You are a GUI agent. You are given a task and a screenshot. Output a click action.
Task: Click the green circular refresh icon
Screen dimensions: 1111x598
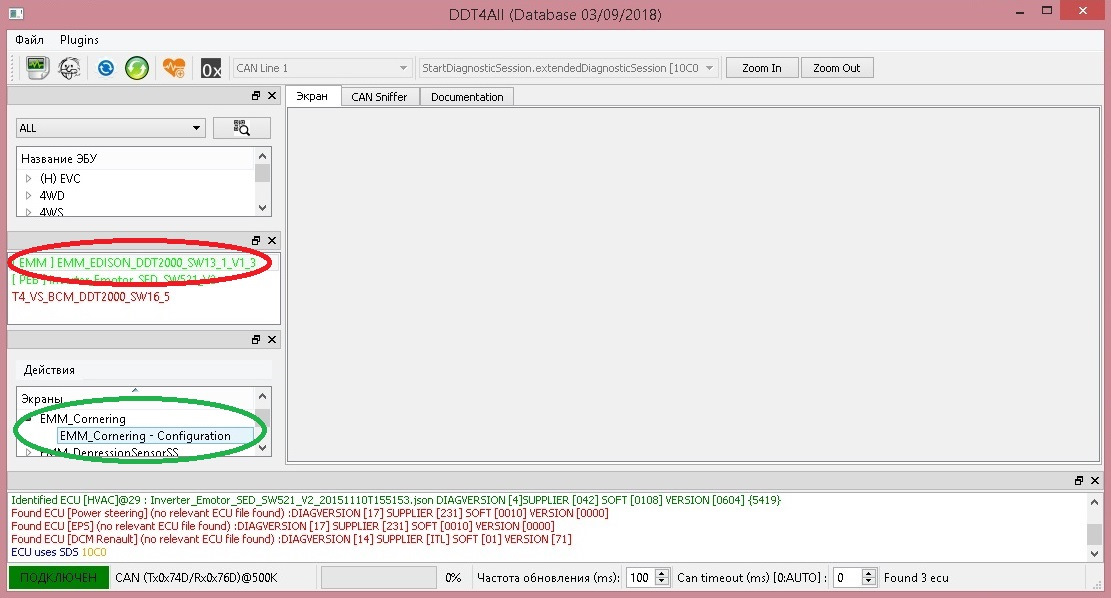(x=137, y=68)
